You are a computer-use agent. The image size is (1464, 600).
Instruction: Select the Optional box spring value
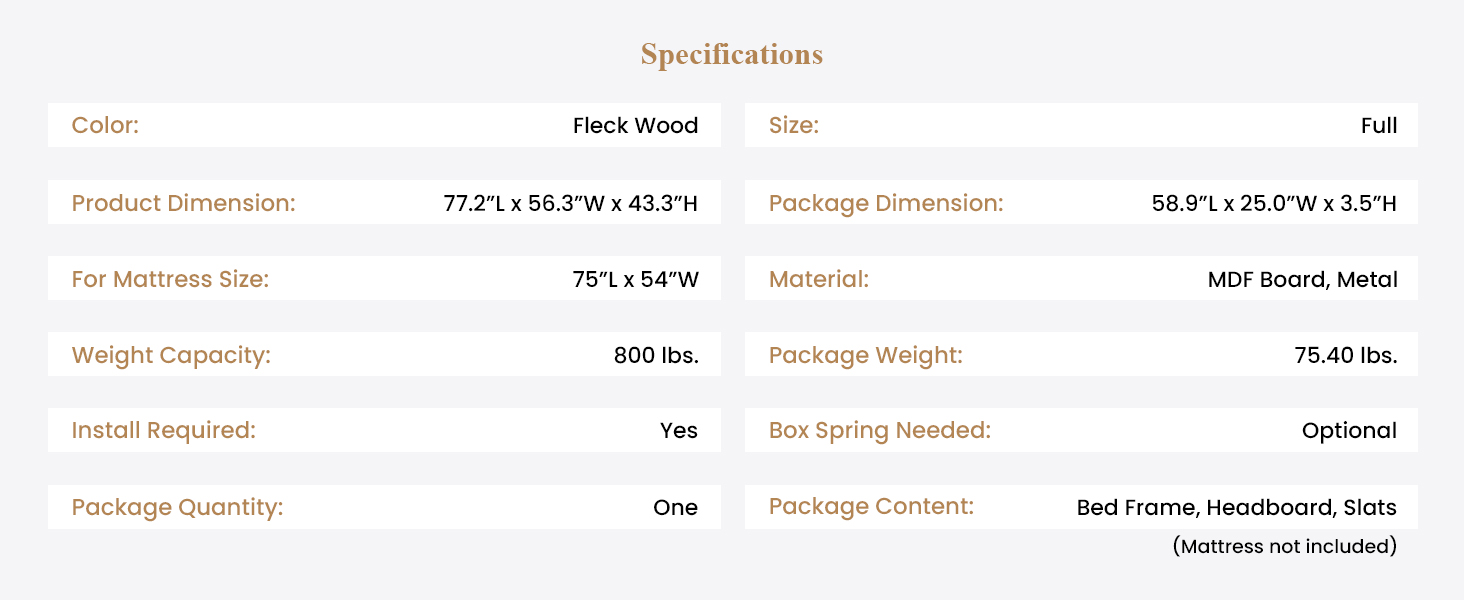[1349, 431]
